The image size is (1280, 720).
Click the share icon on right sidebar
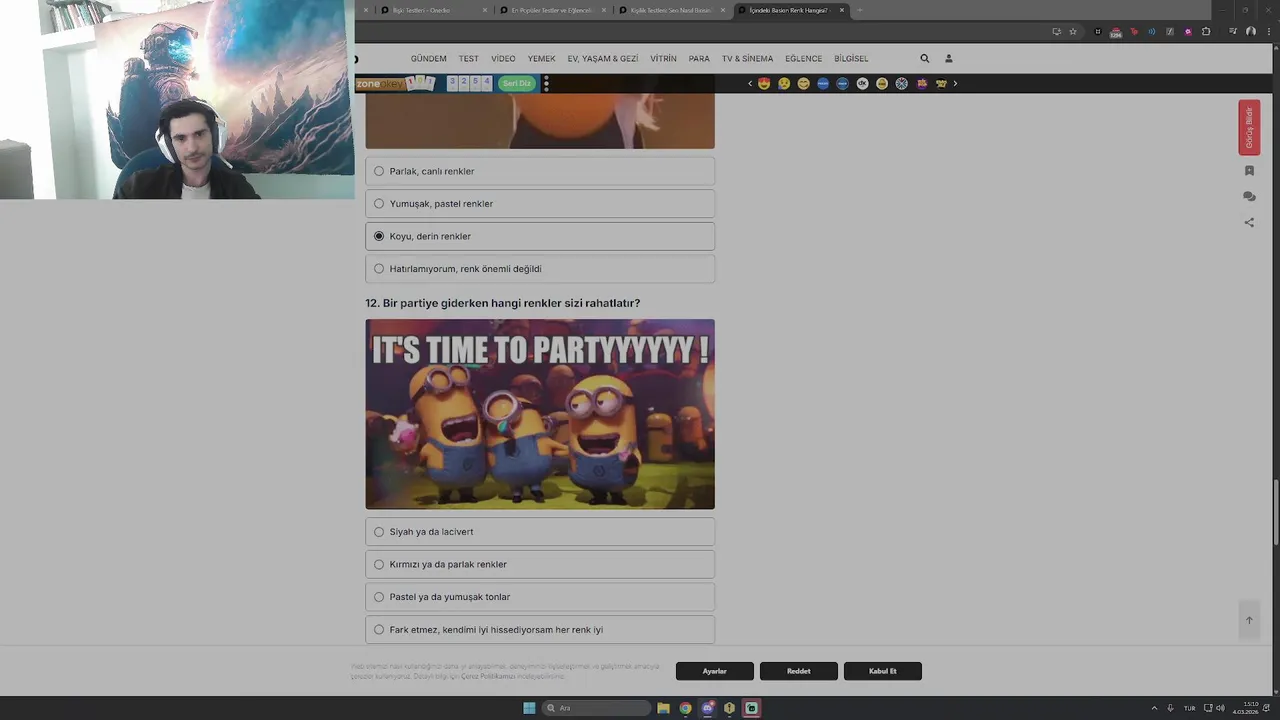1249,223
